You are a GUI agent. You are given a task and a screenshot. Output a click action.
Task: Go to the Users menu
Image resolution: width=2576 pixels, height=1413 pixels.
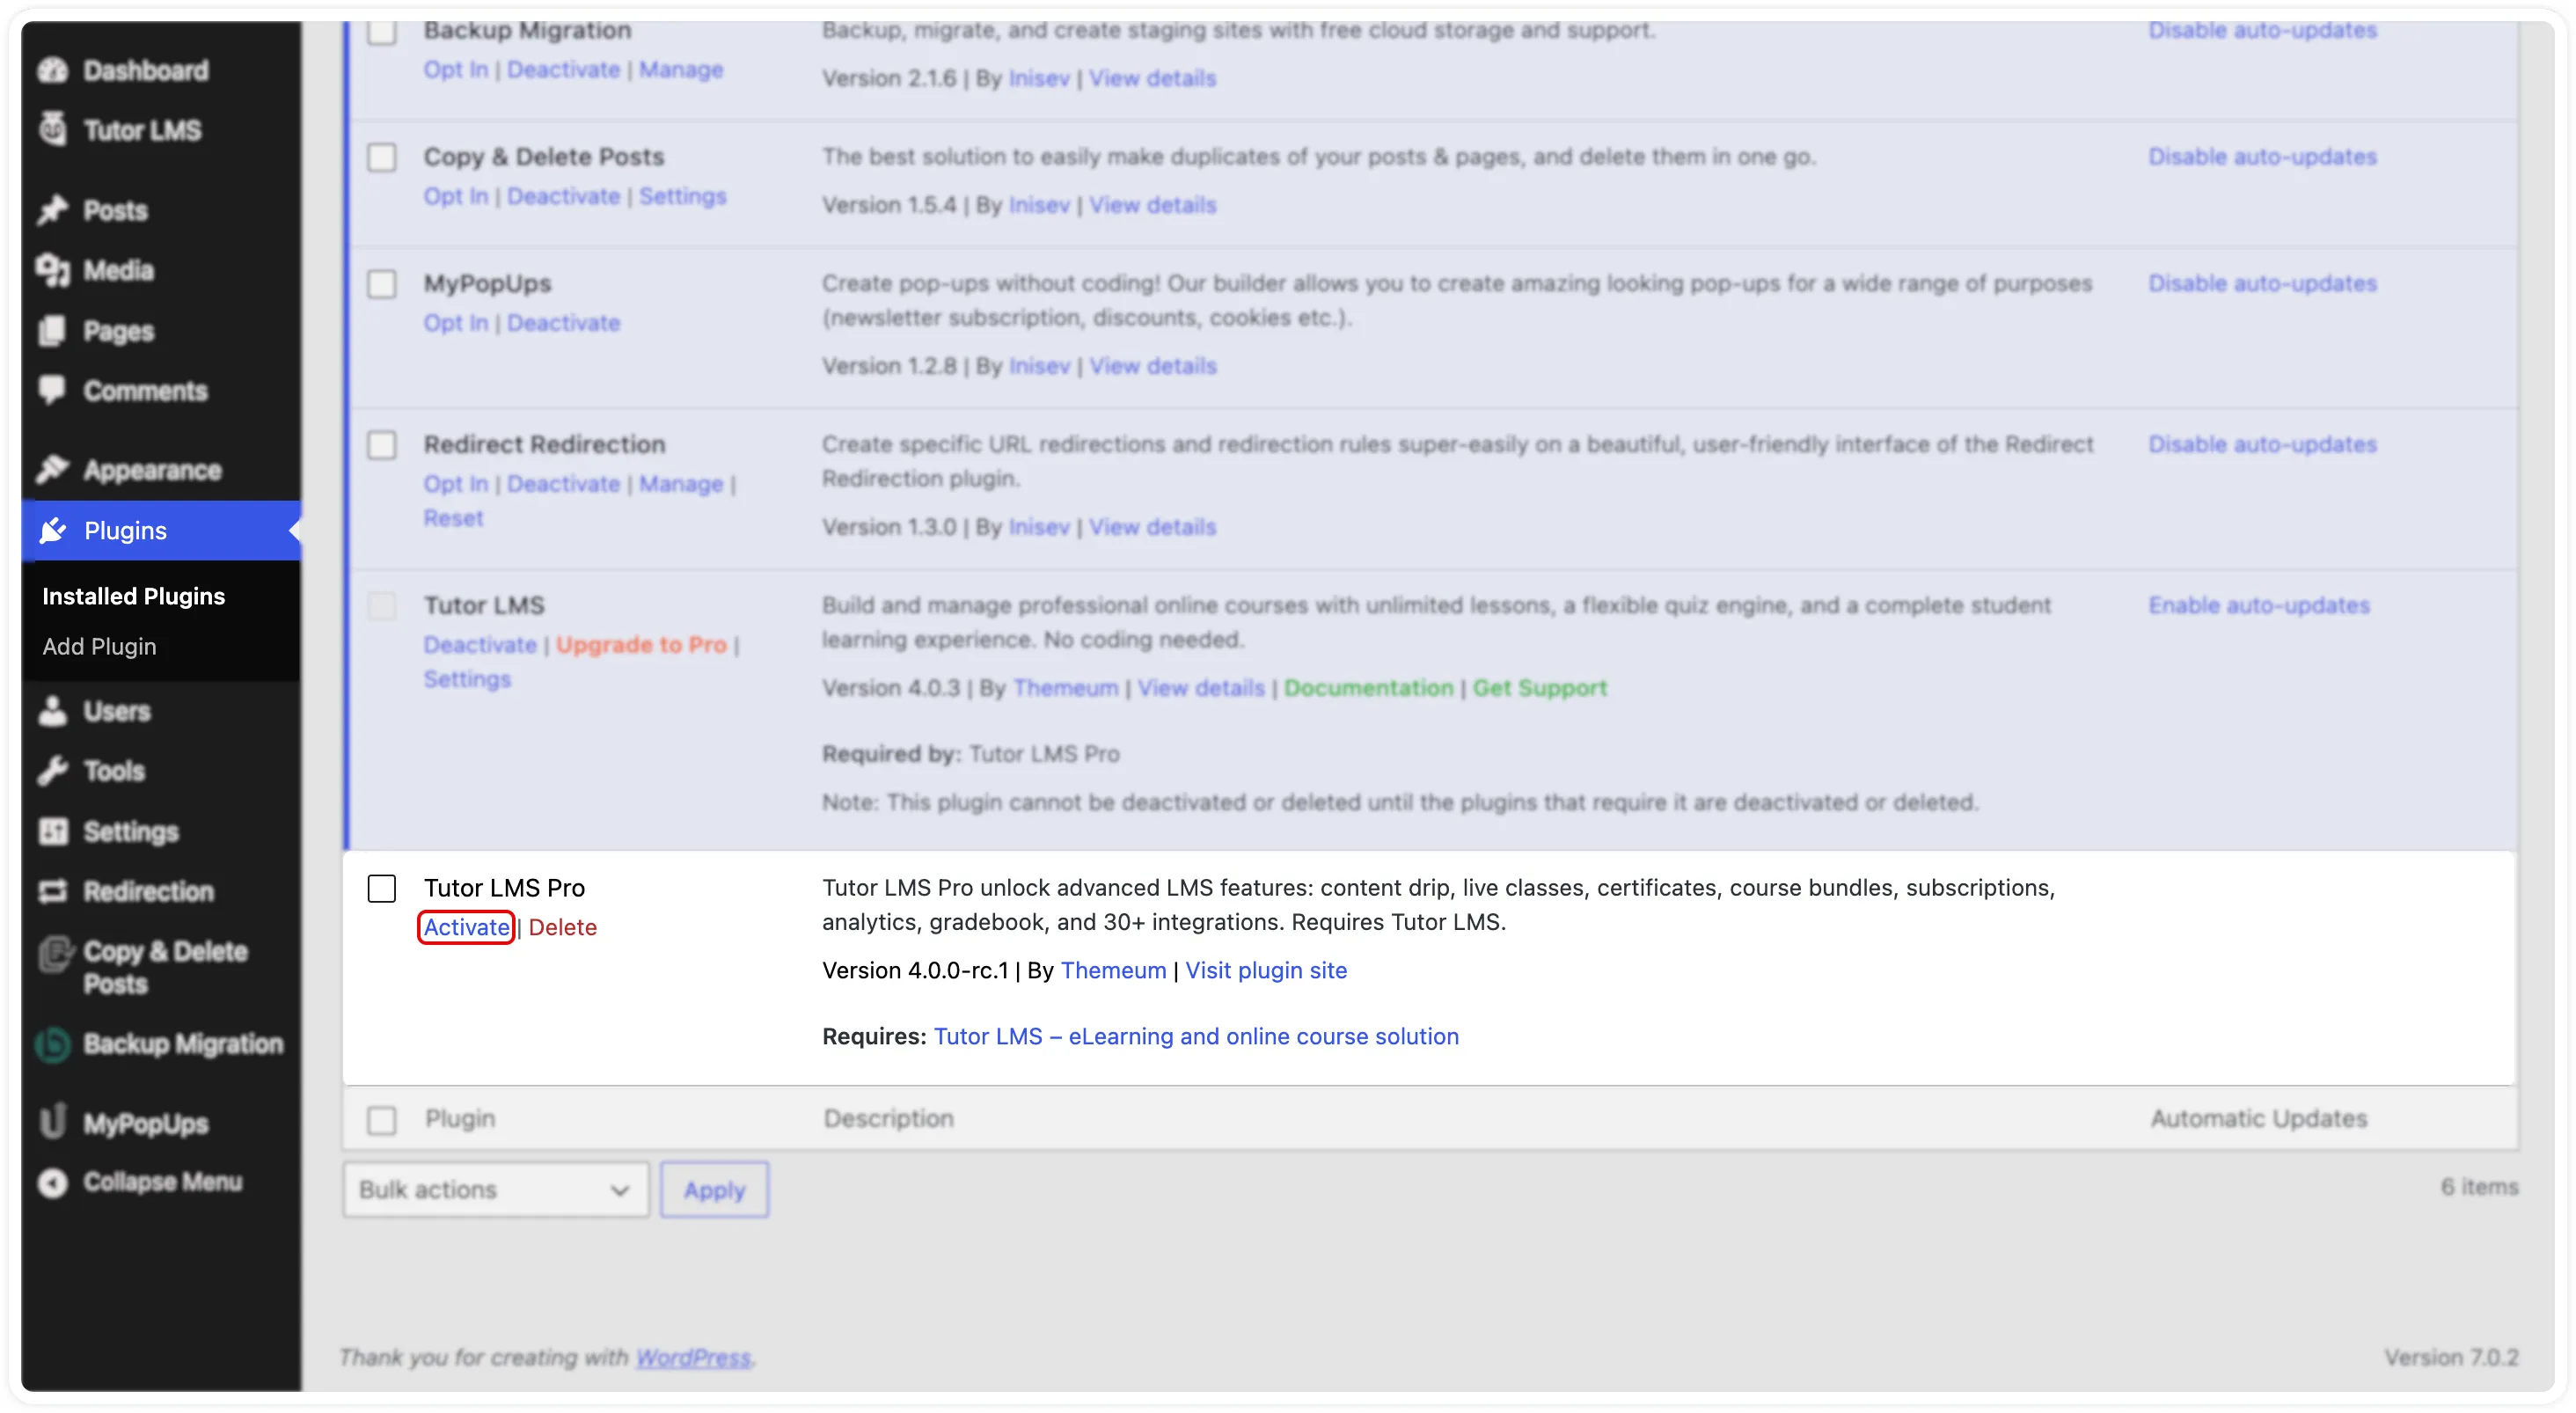tap(117, 711)
